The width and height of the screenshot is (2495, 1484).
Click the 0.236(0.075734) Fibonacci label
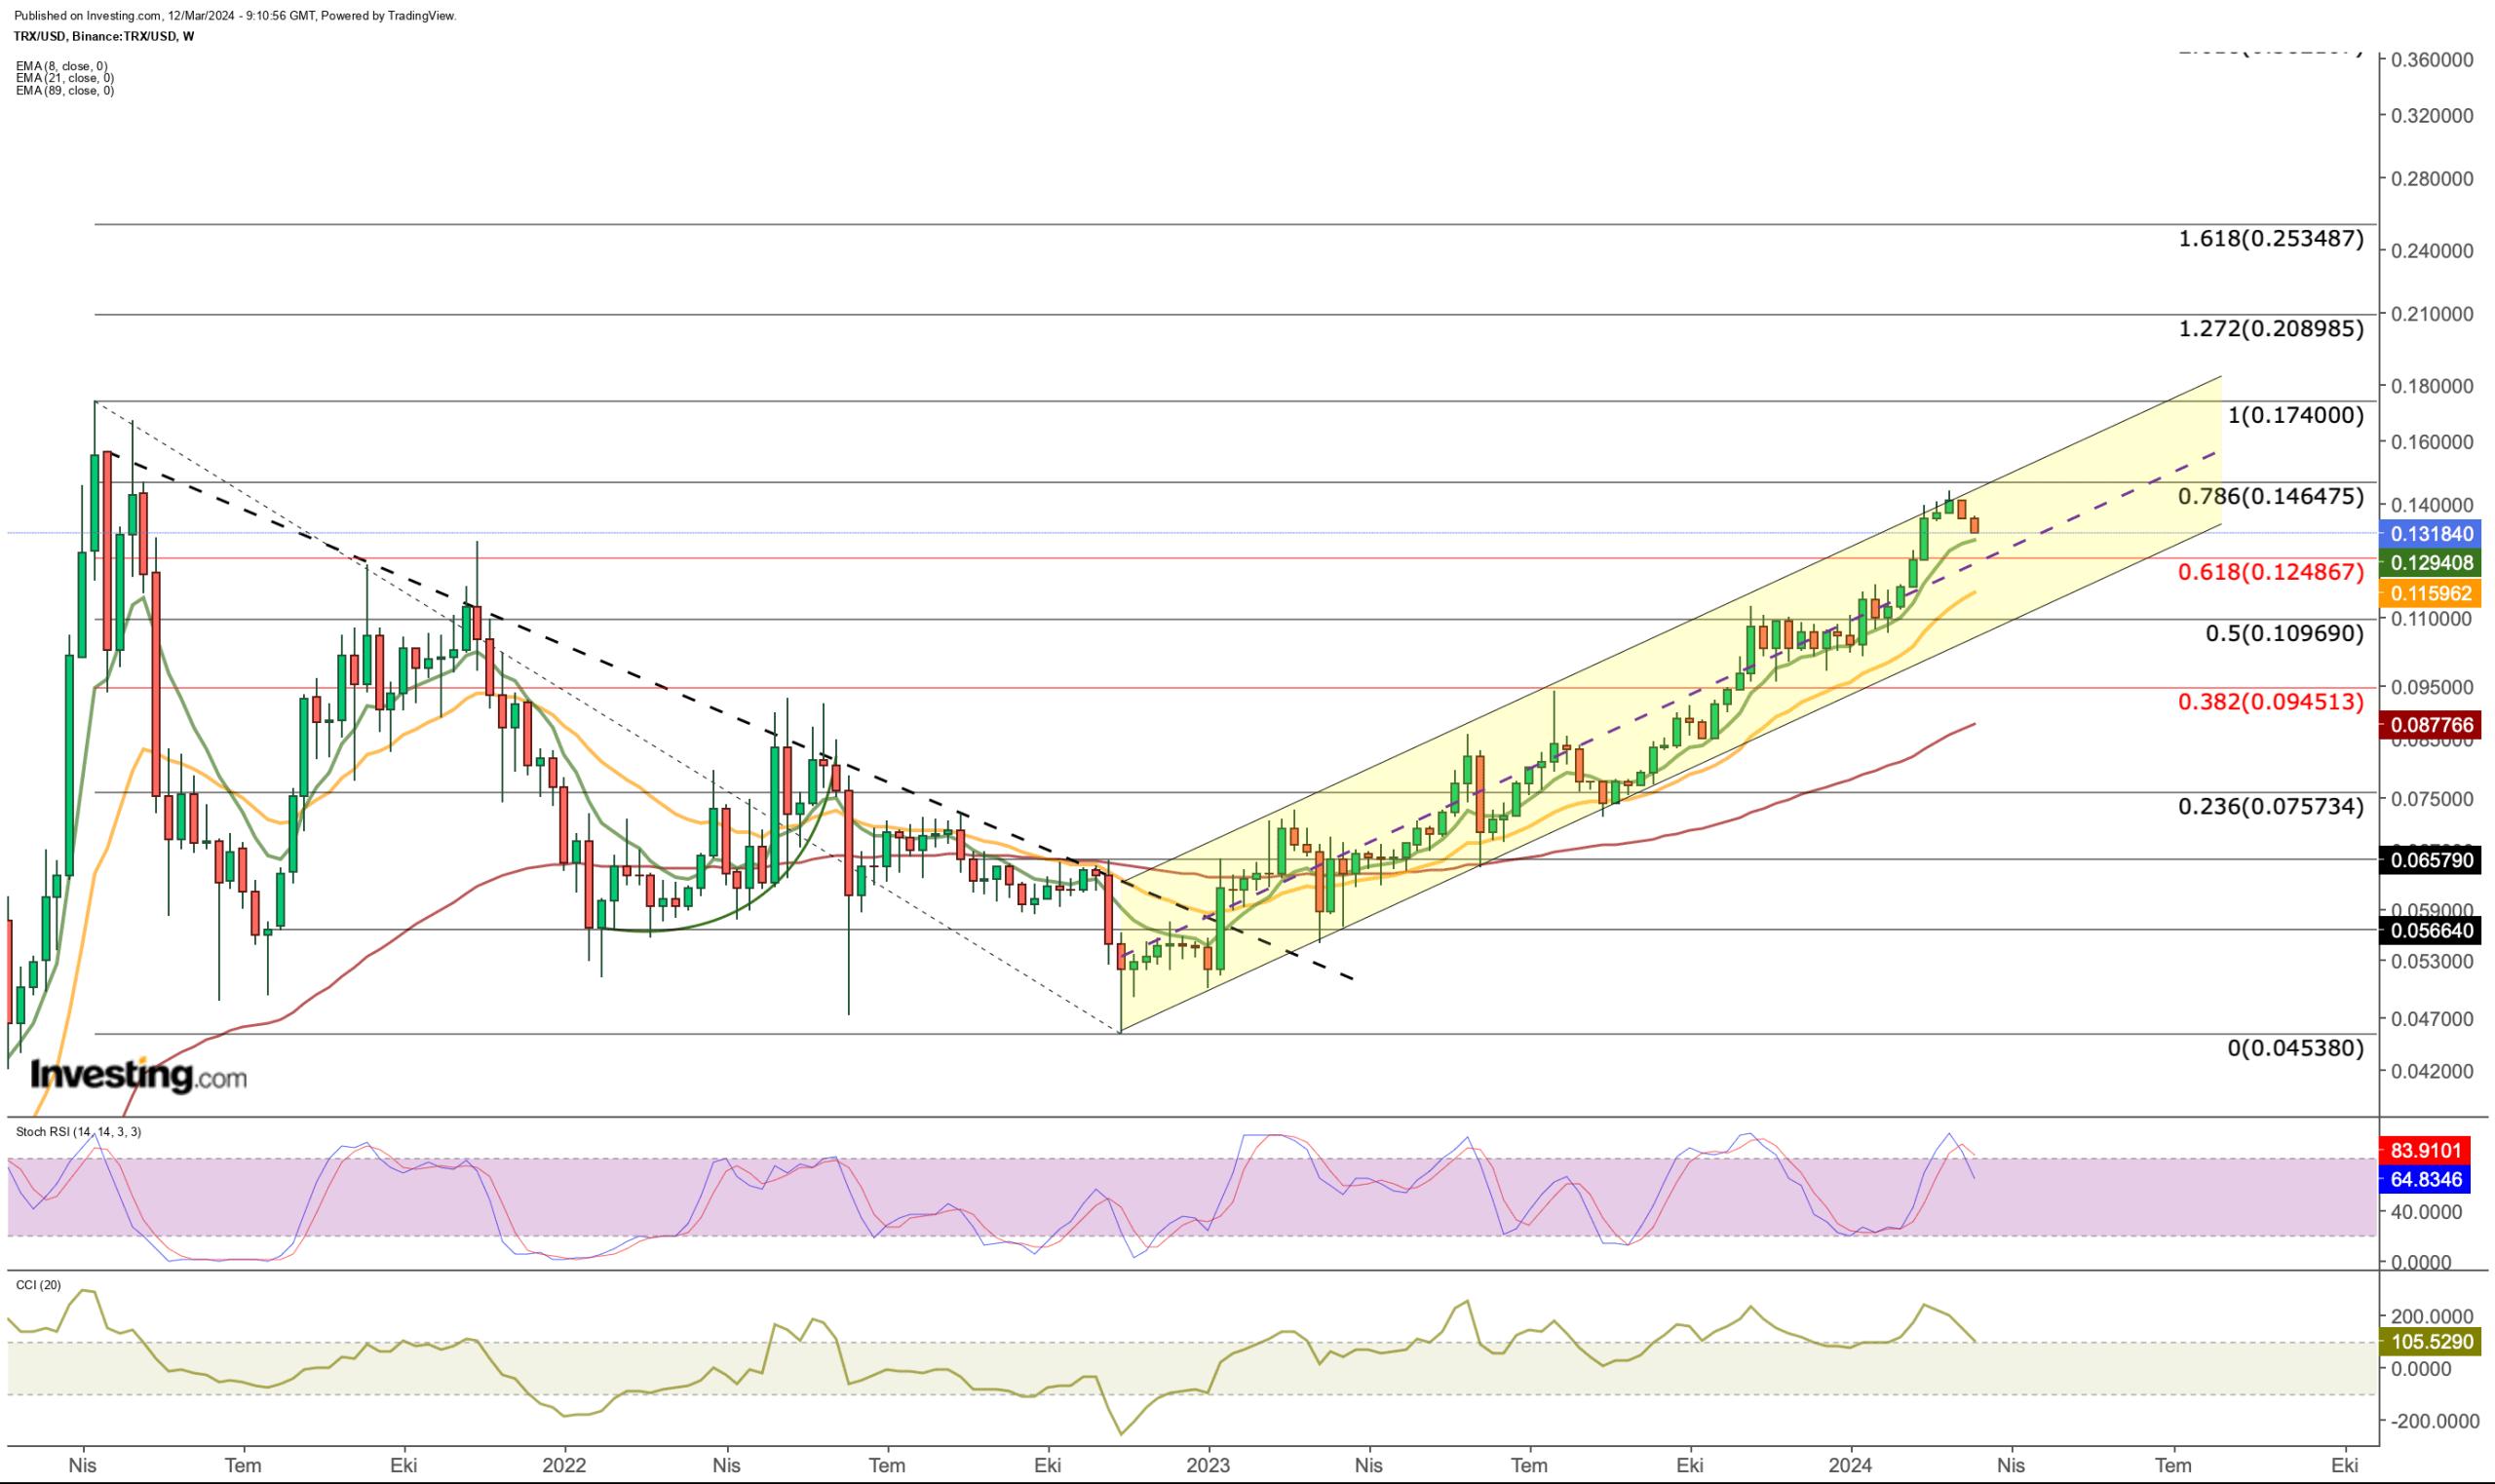(2271, 806)
